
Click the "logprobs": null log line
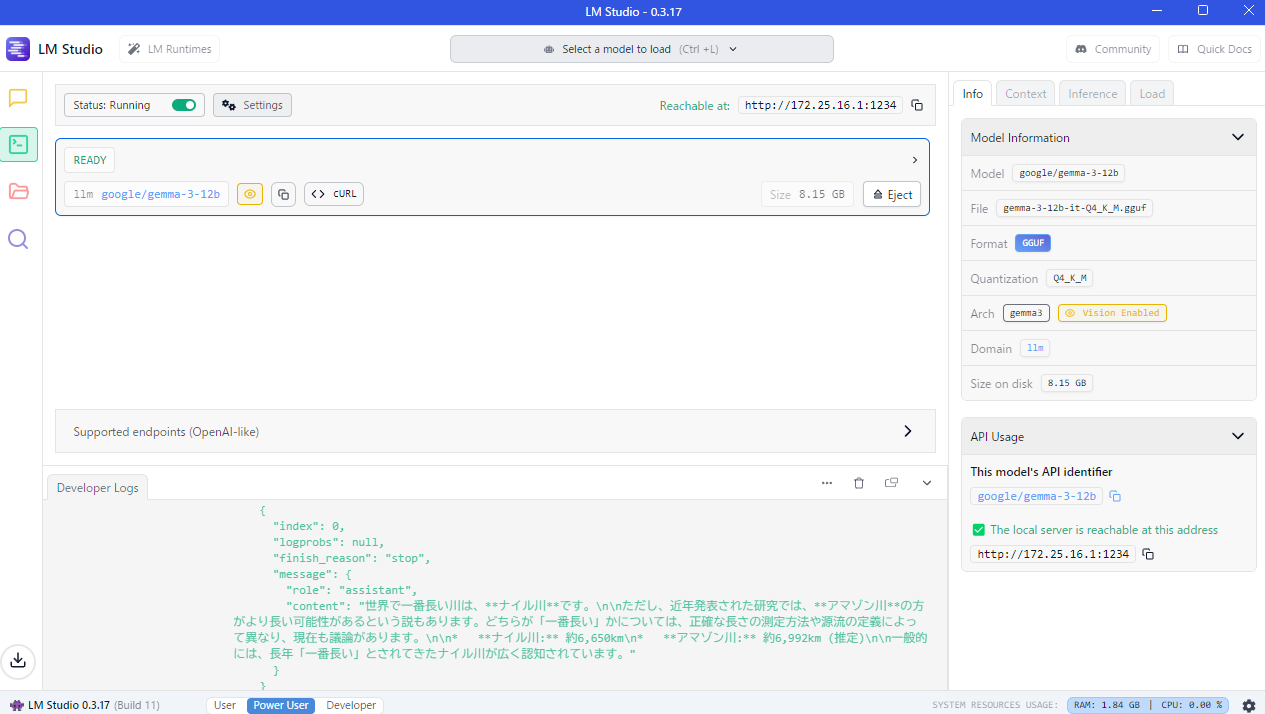[x=328, y=542]
